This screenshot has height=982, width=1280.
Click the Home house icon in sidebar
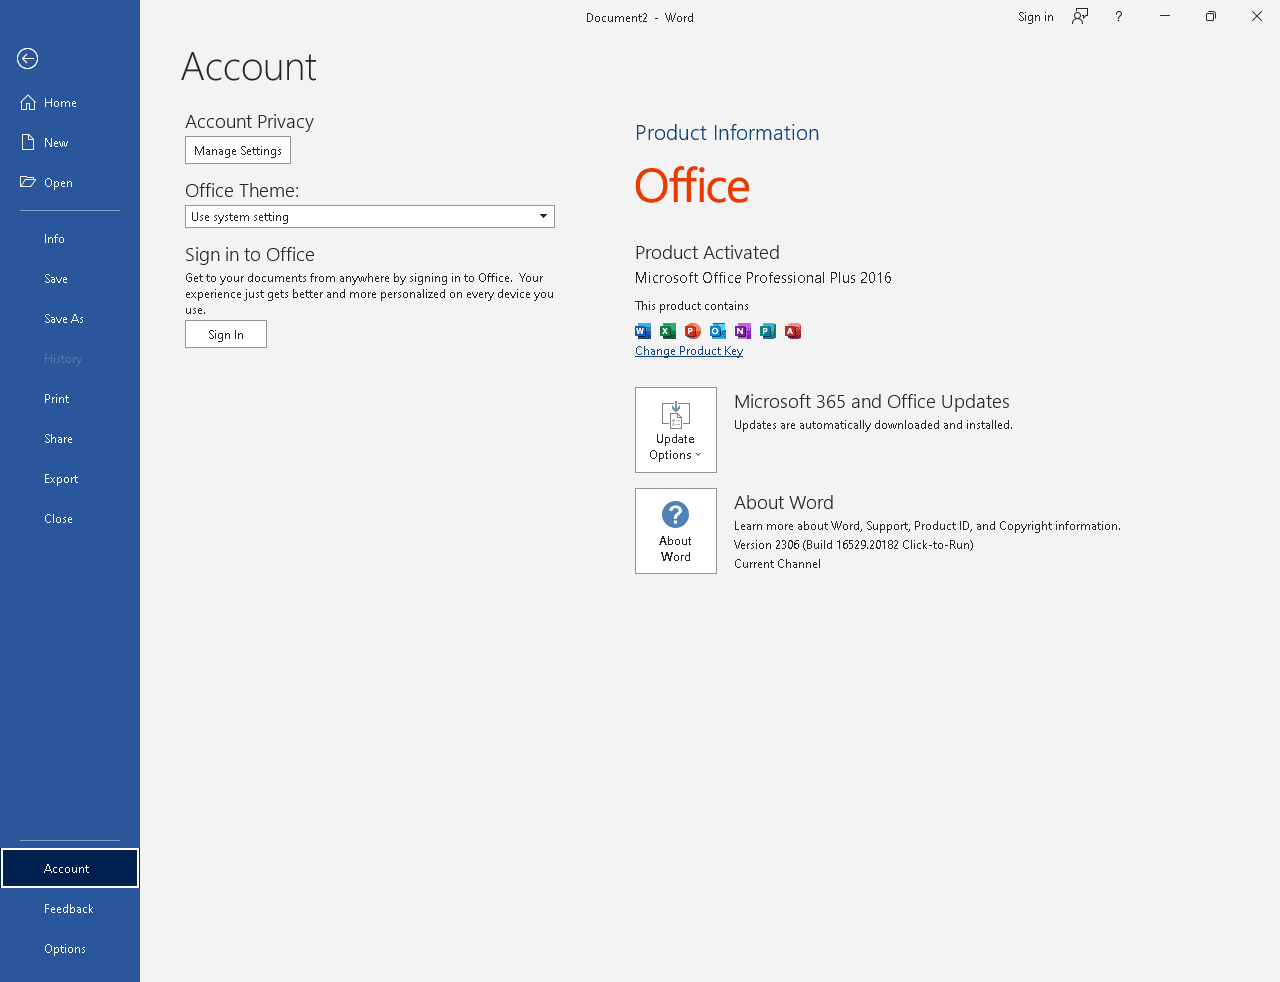(x=28, y=103)
